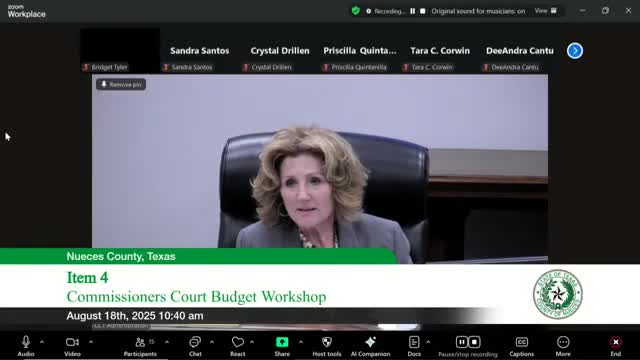This screenshot has width=640, height=360.
Task: Click Priscilla Quintanilla muted mic icon
Action: tap(326, 67)
